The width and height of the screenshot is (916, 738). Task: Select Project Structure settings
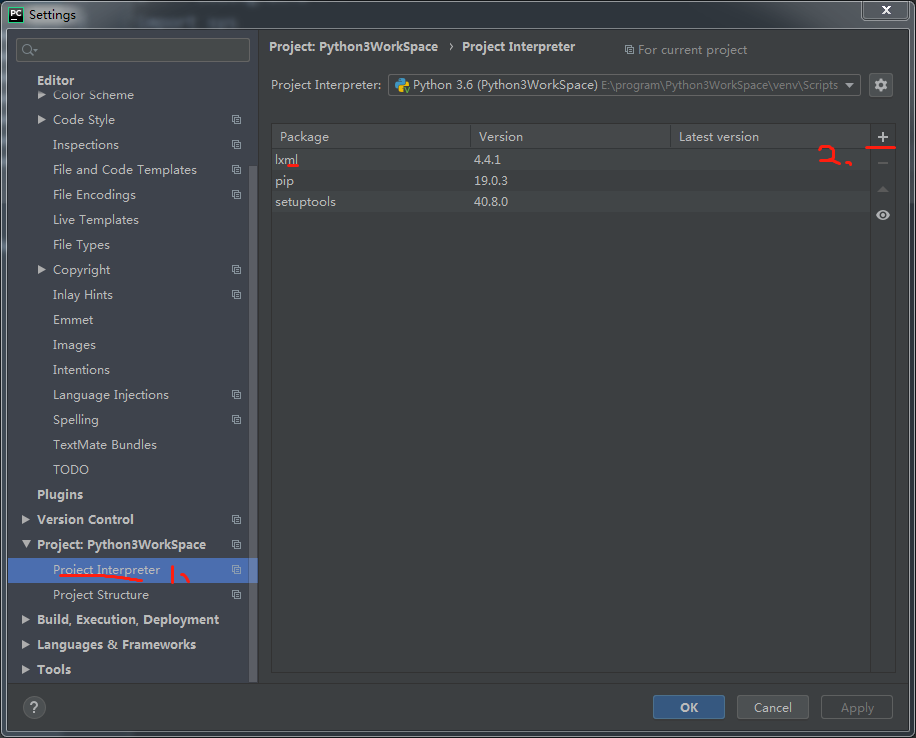click(x=100, y=595)
